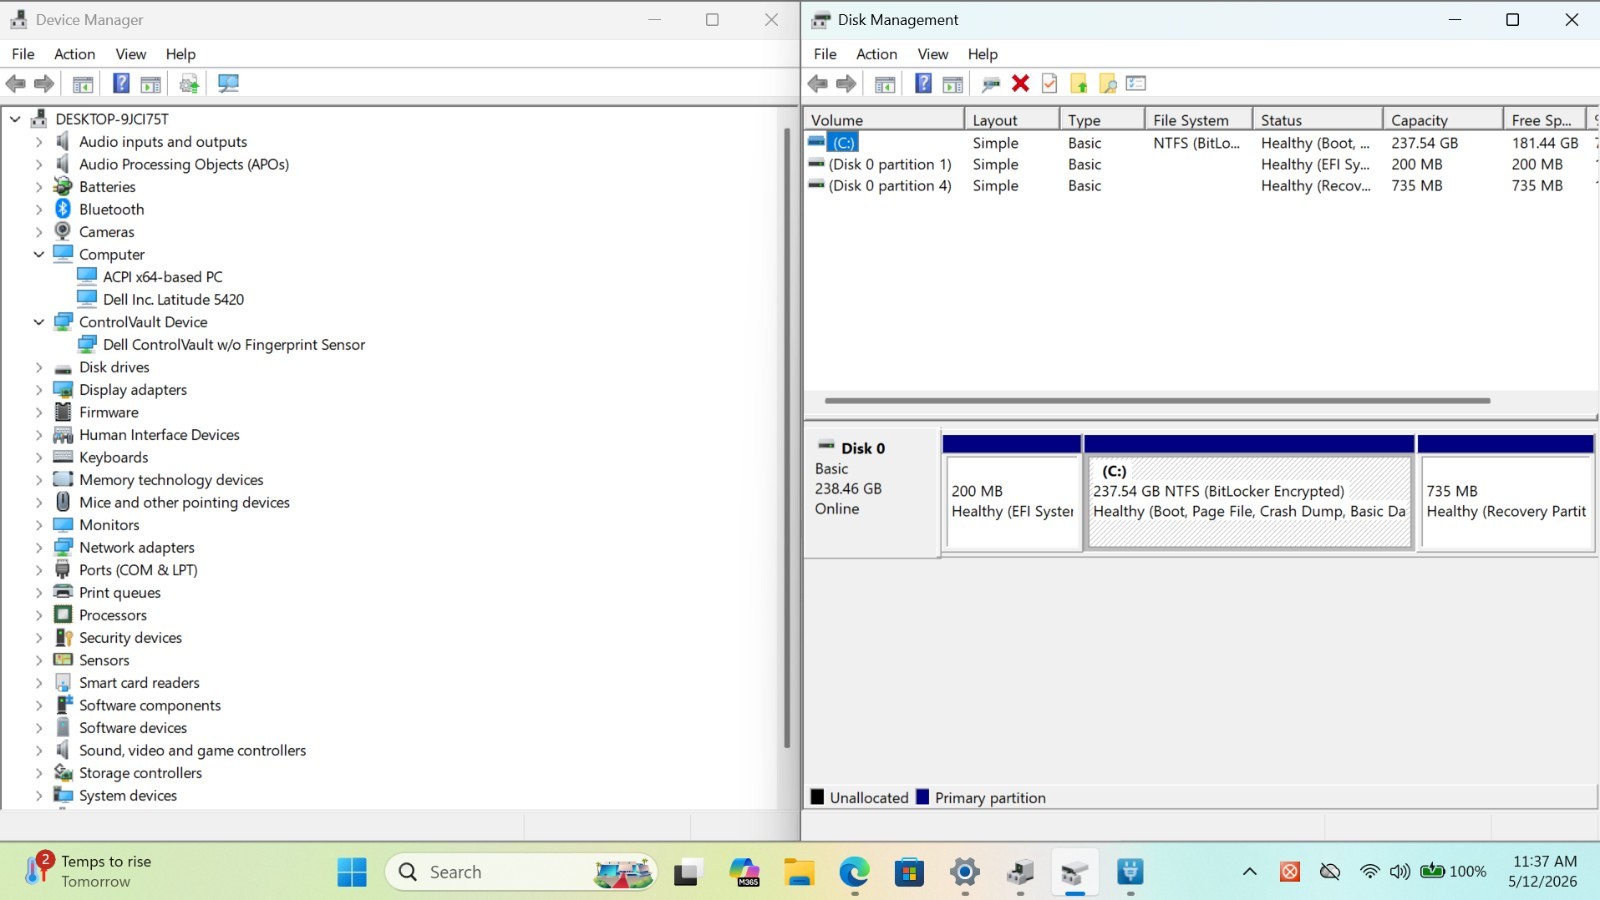Screen dimensions: 1600x900
Task: Click the taskbar Search box
Action: (x=521, y=872)
